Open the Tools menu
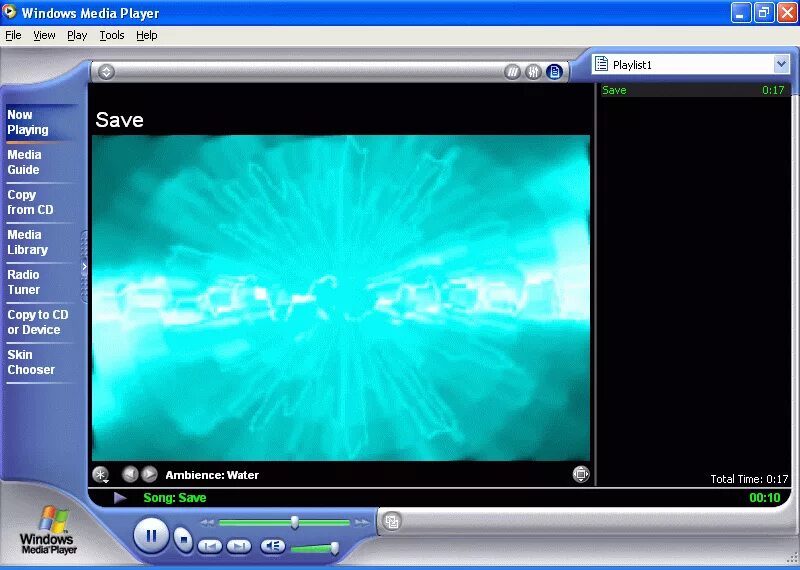800x570 pixels. point(112,35)
